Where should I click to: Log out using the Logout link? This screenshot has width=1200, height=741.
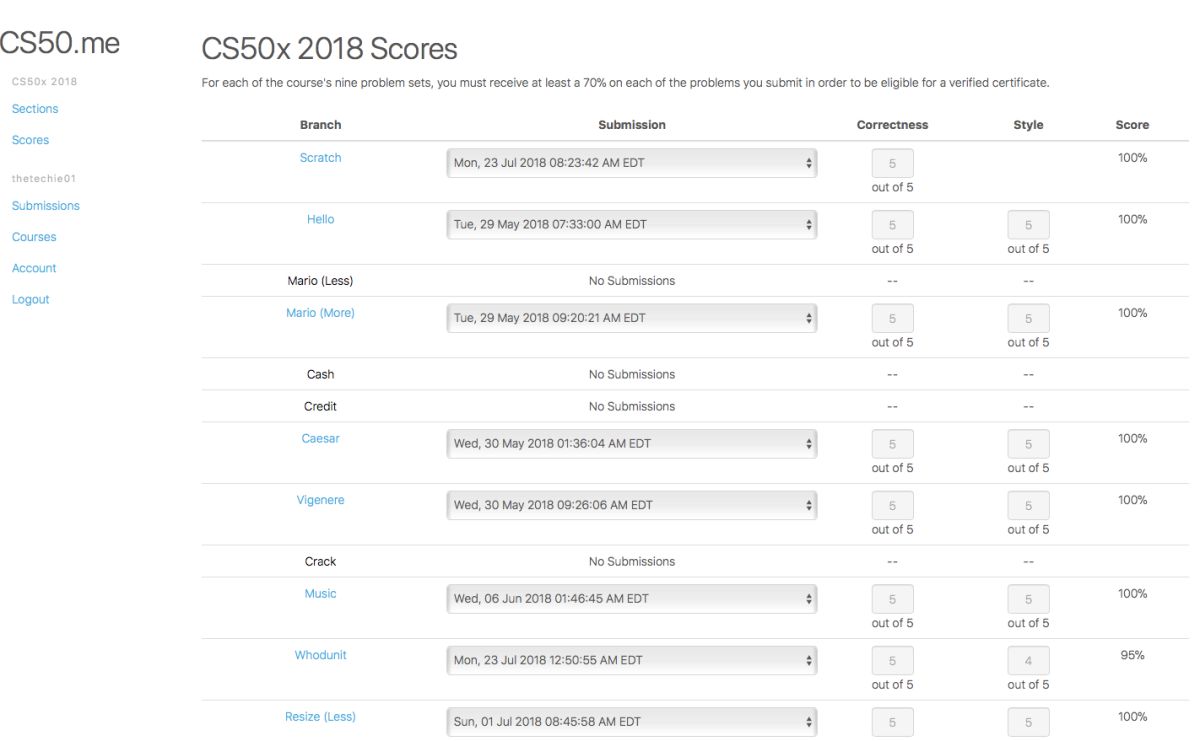[30, 299]
